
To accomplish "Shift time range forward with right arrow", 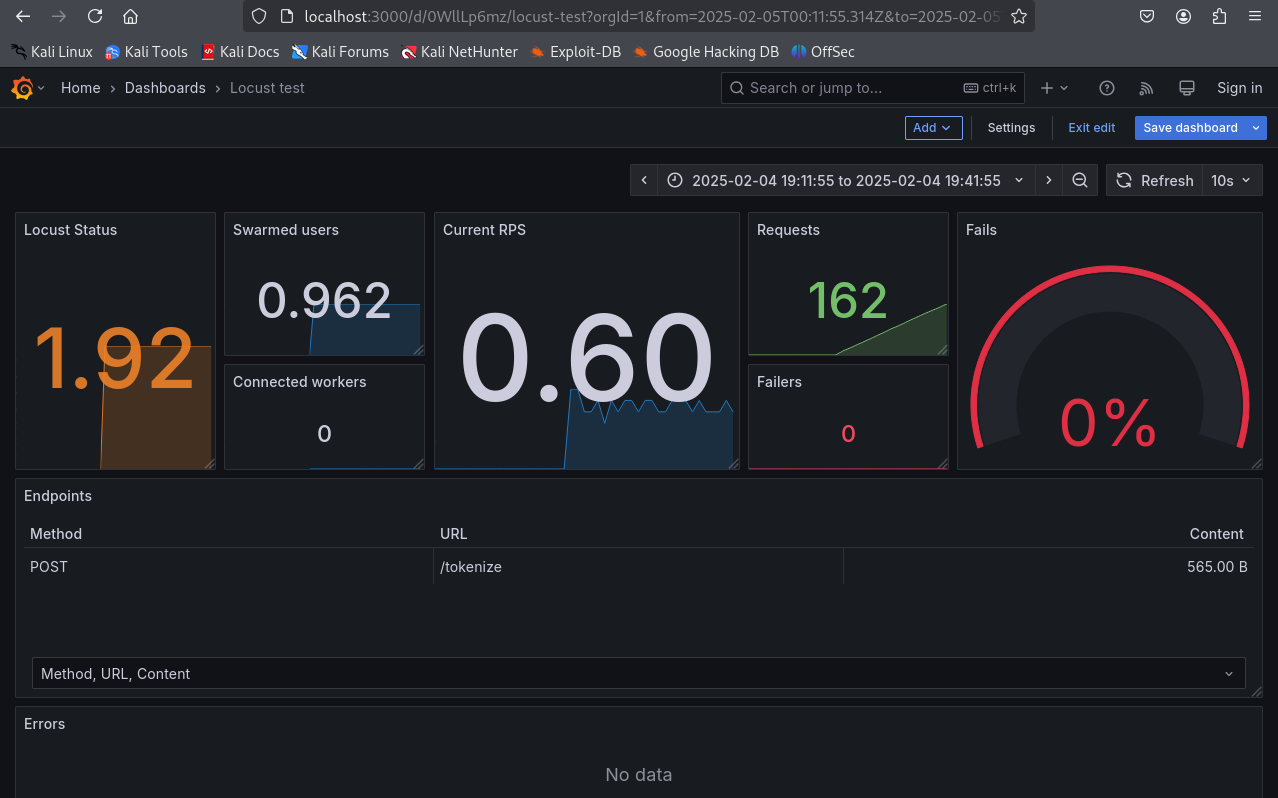I will (x=1048, y=180).
